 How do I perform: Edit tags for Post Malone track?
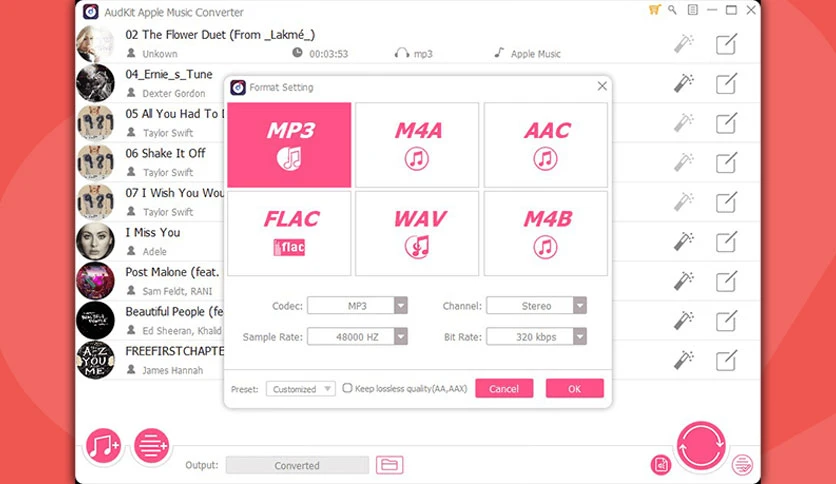726,281
